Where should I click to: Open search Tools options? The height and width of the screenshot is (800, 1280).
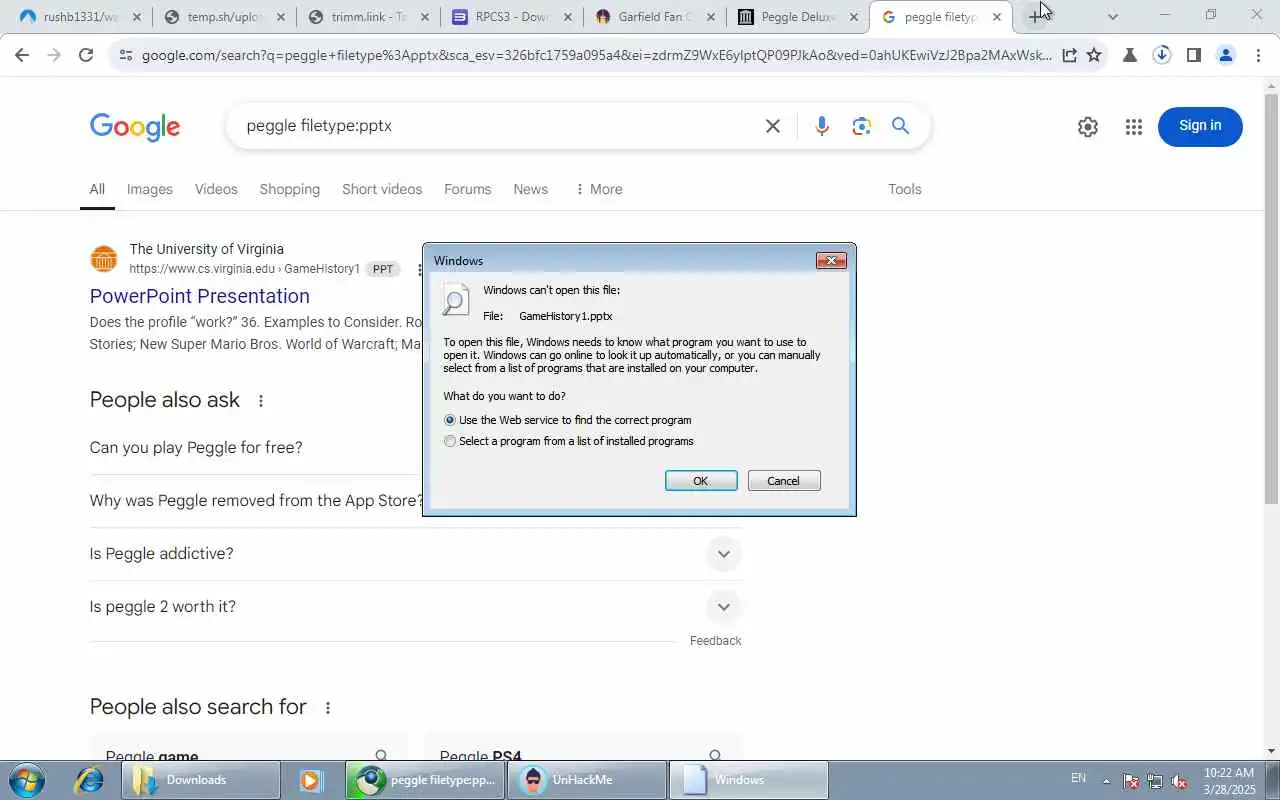[x=905, y=189]
